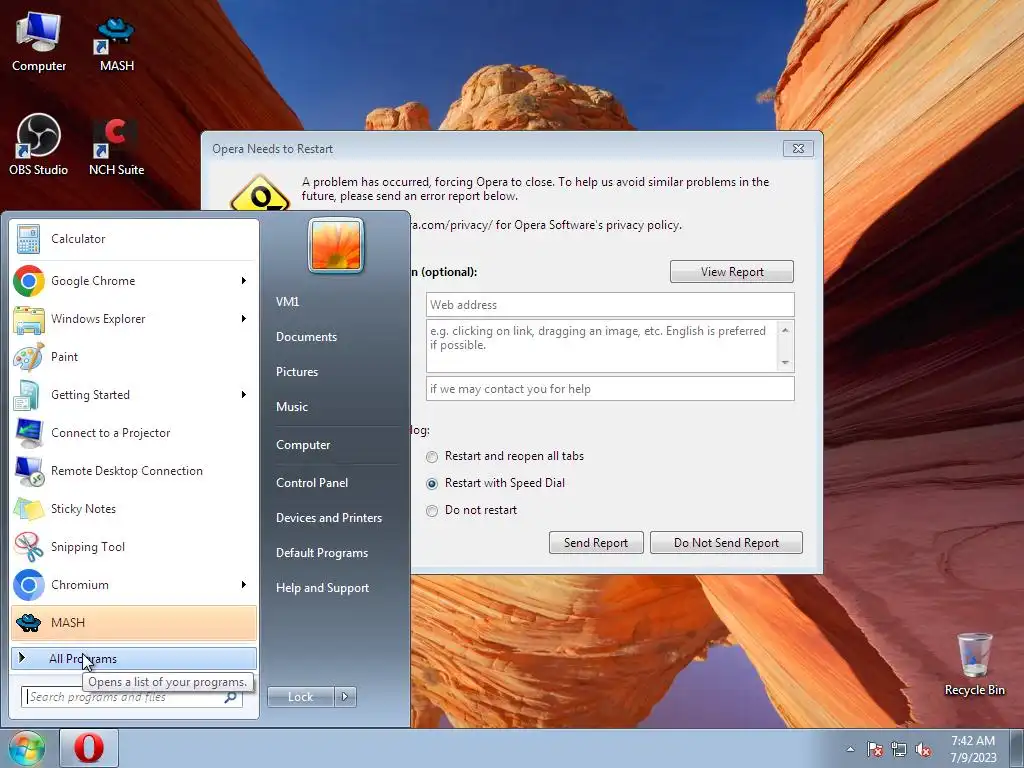
Task: Expand the Windows Explorer jump list arrow
Action: pyautogui.click(x=244, y=319)
